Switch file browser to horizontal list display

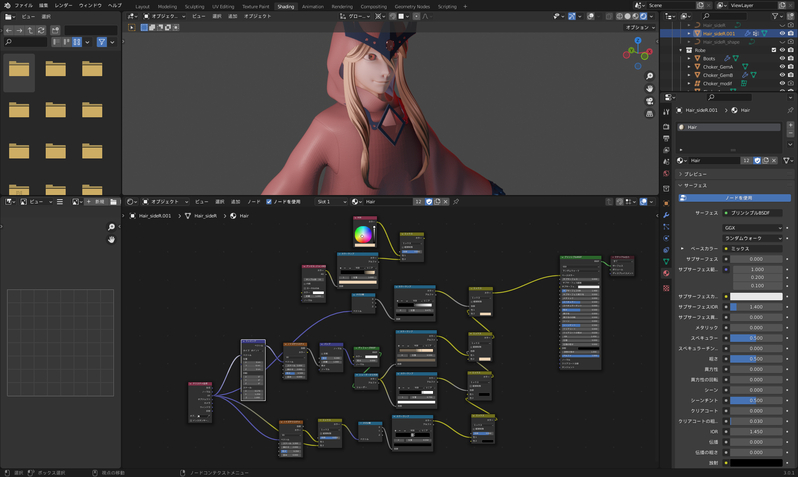pyautogui.click(x=66, y=42)
